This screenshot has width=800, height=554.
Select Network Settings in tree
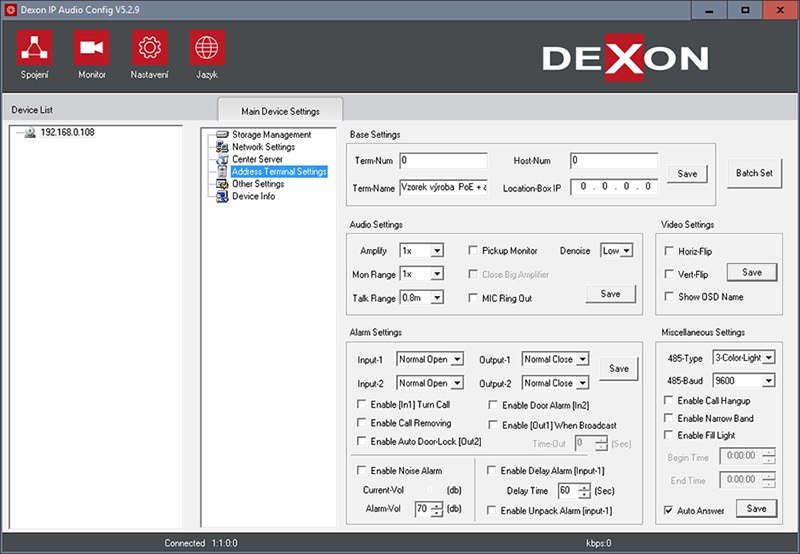pos(263,147)
